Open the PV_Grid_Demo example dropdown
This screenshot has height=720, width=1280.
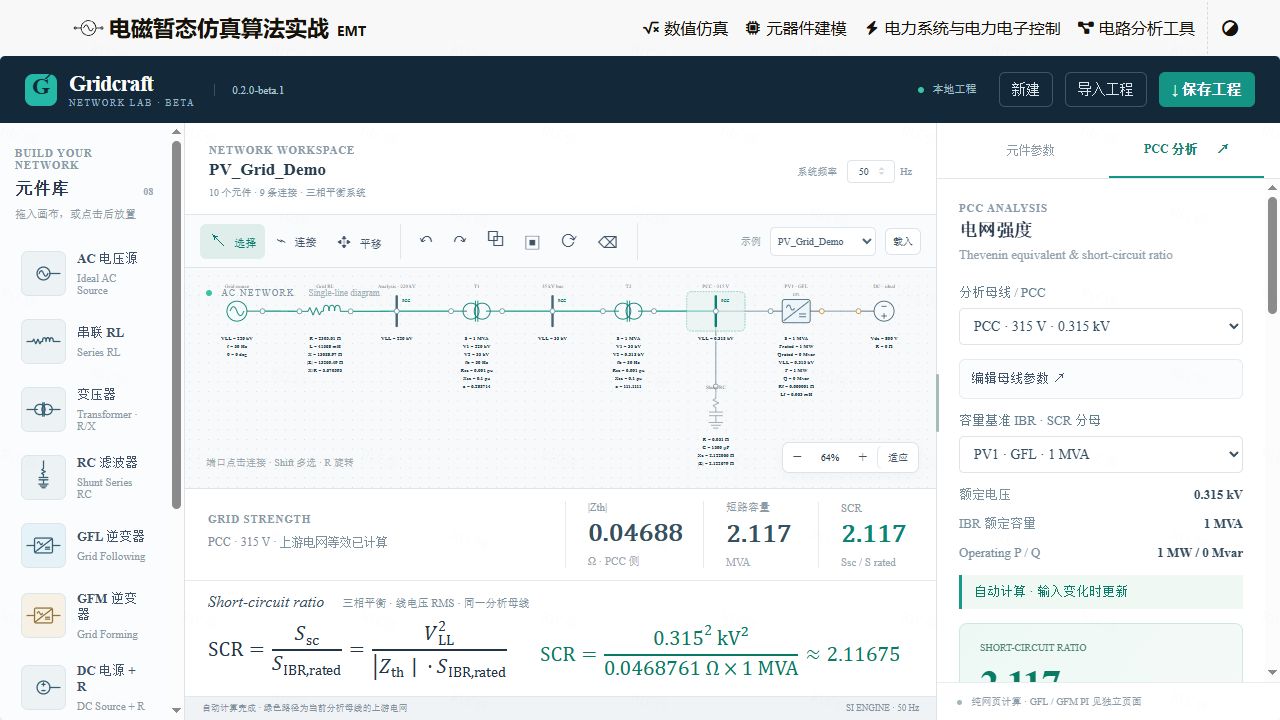click(x=823, y=241)
